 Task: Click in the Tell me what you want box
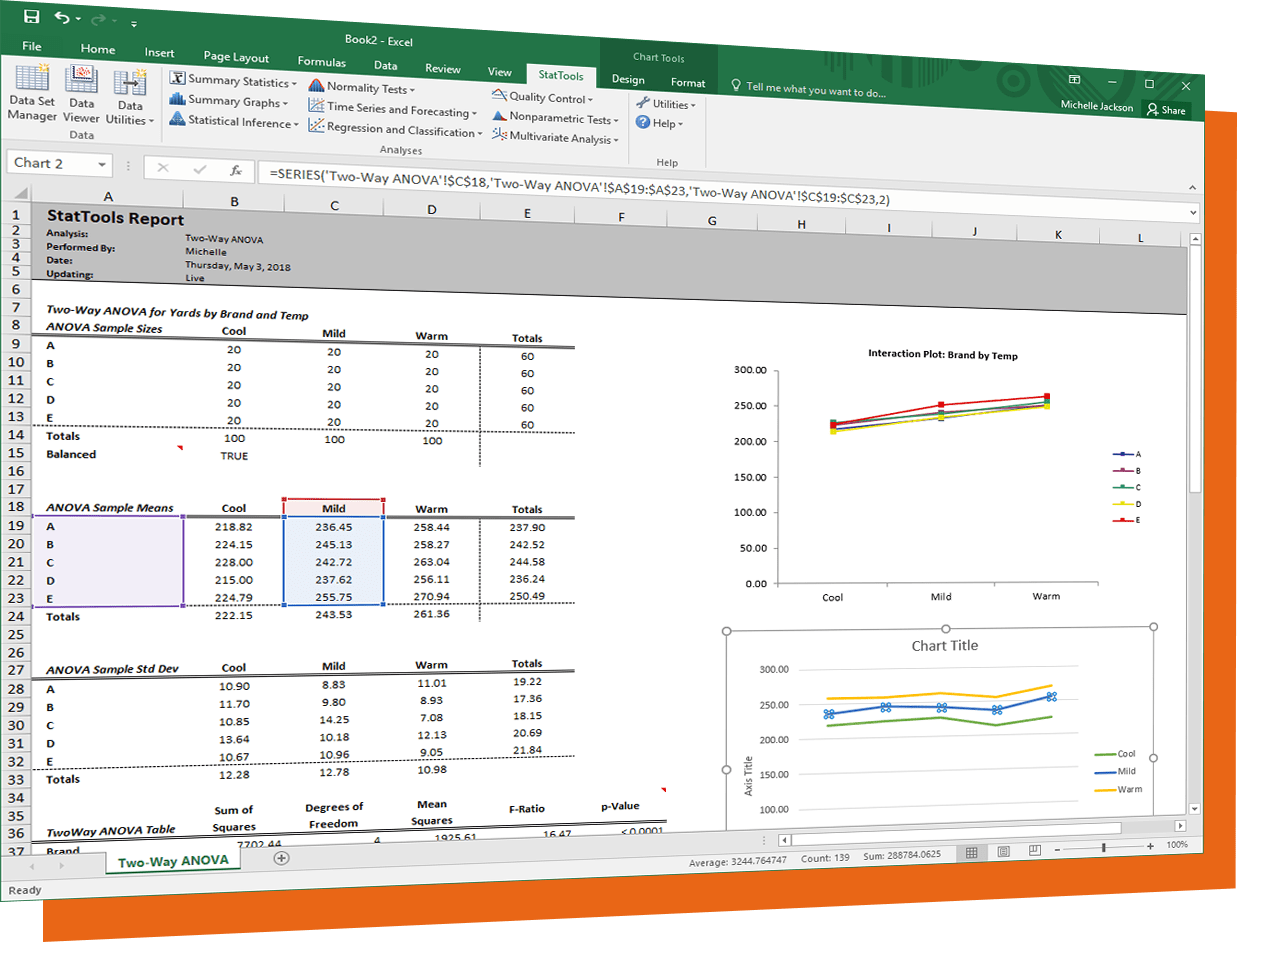click(815, 90)
